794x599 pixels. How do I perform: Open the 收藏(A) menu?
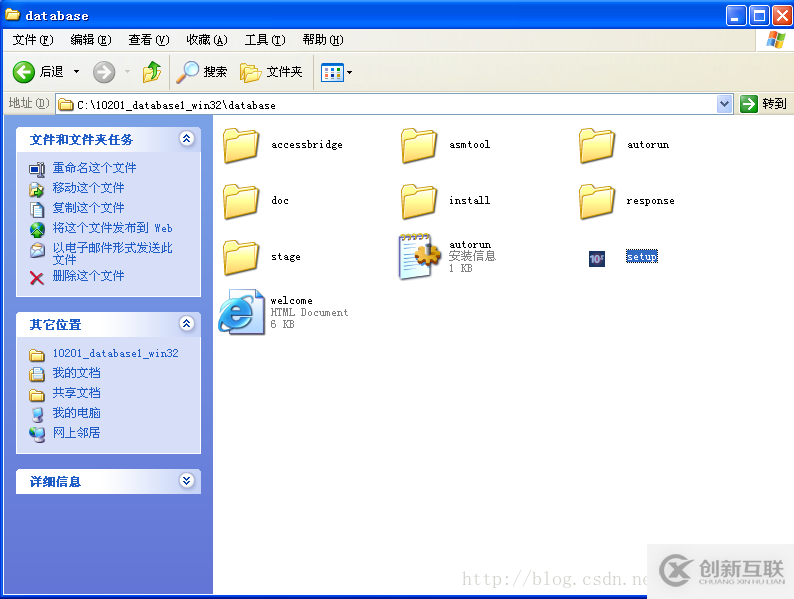point(207,39)
